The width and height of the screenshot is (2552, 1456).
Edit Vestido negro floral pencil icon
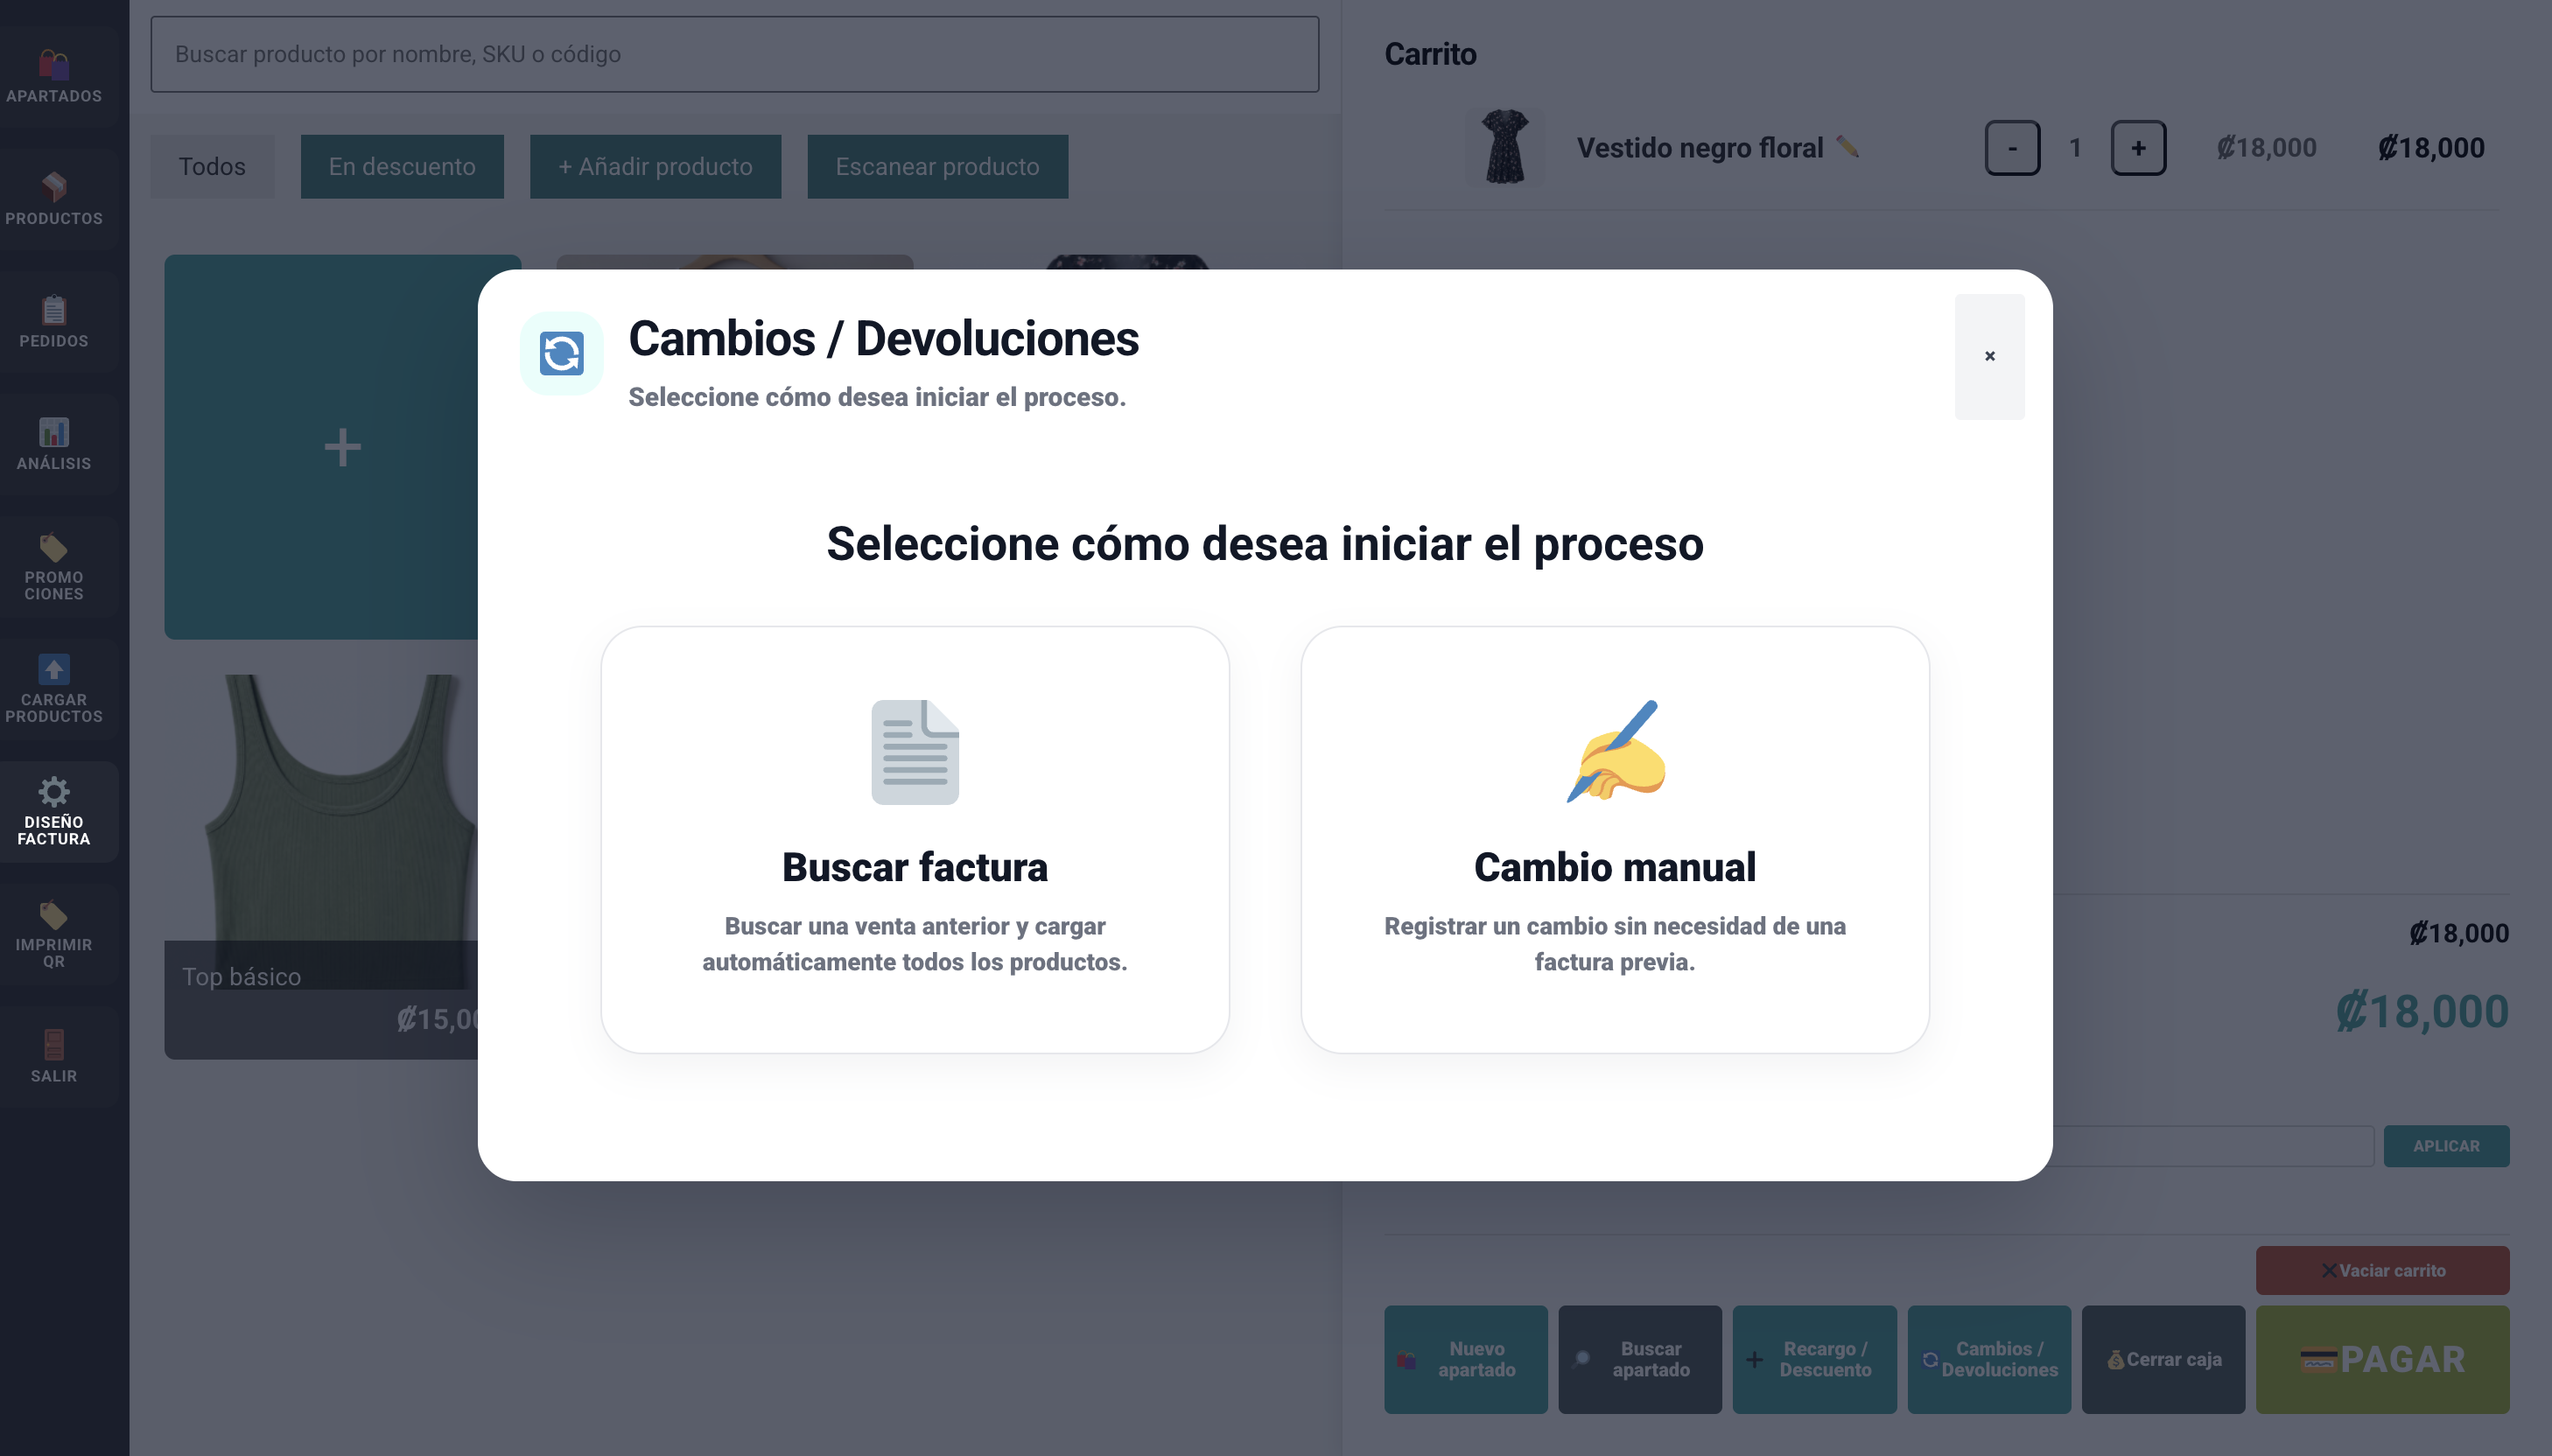(1848, 147)
